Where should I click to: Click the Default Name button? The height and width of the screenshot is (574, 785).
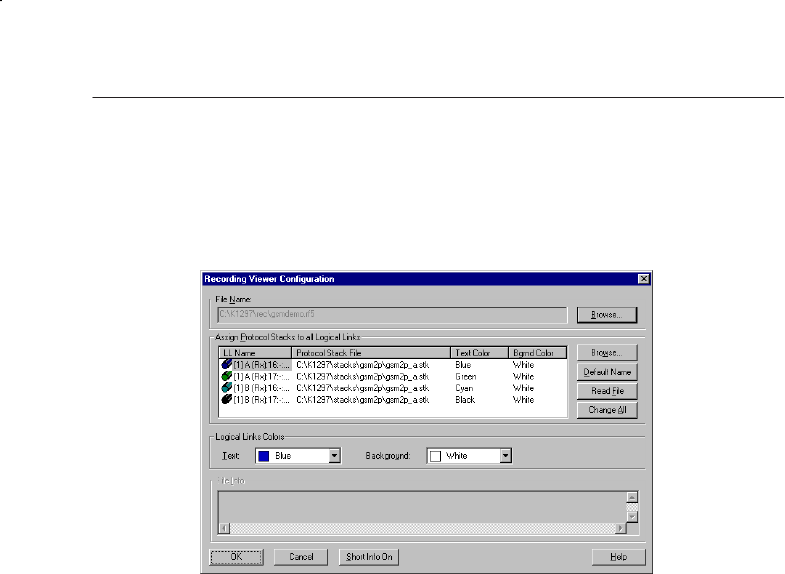[607, 372]
